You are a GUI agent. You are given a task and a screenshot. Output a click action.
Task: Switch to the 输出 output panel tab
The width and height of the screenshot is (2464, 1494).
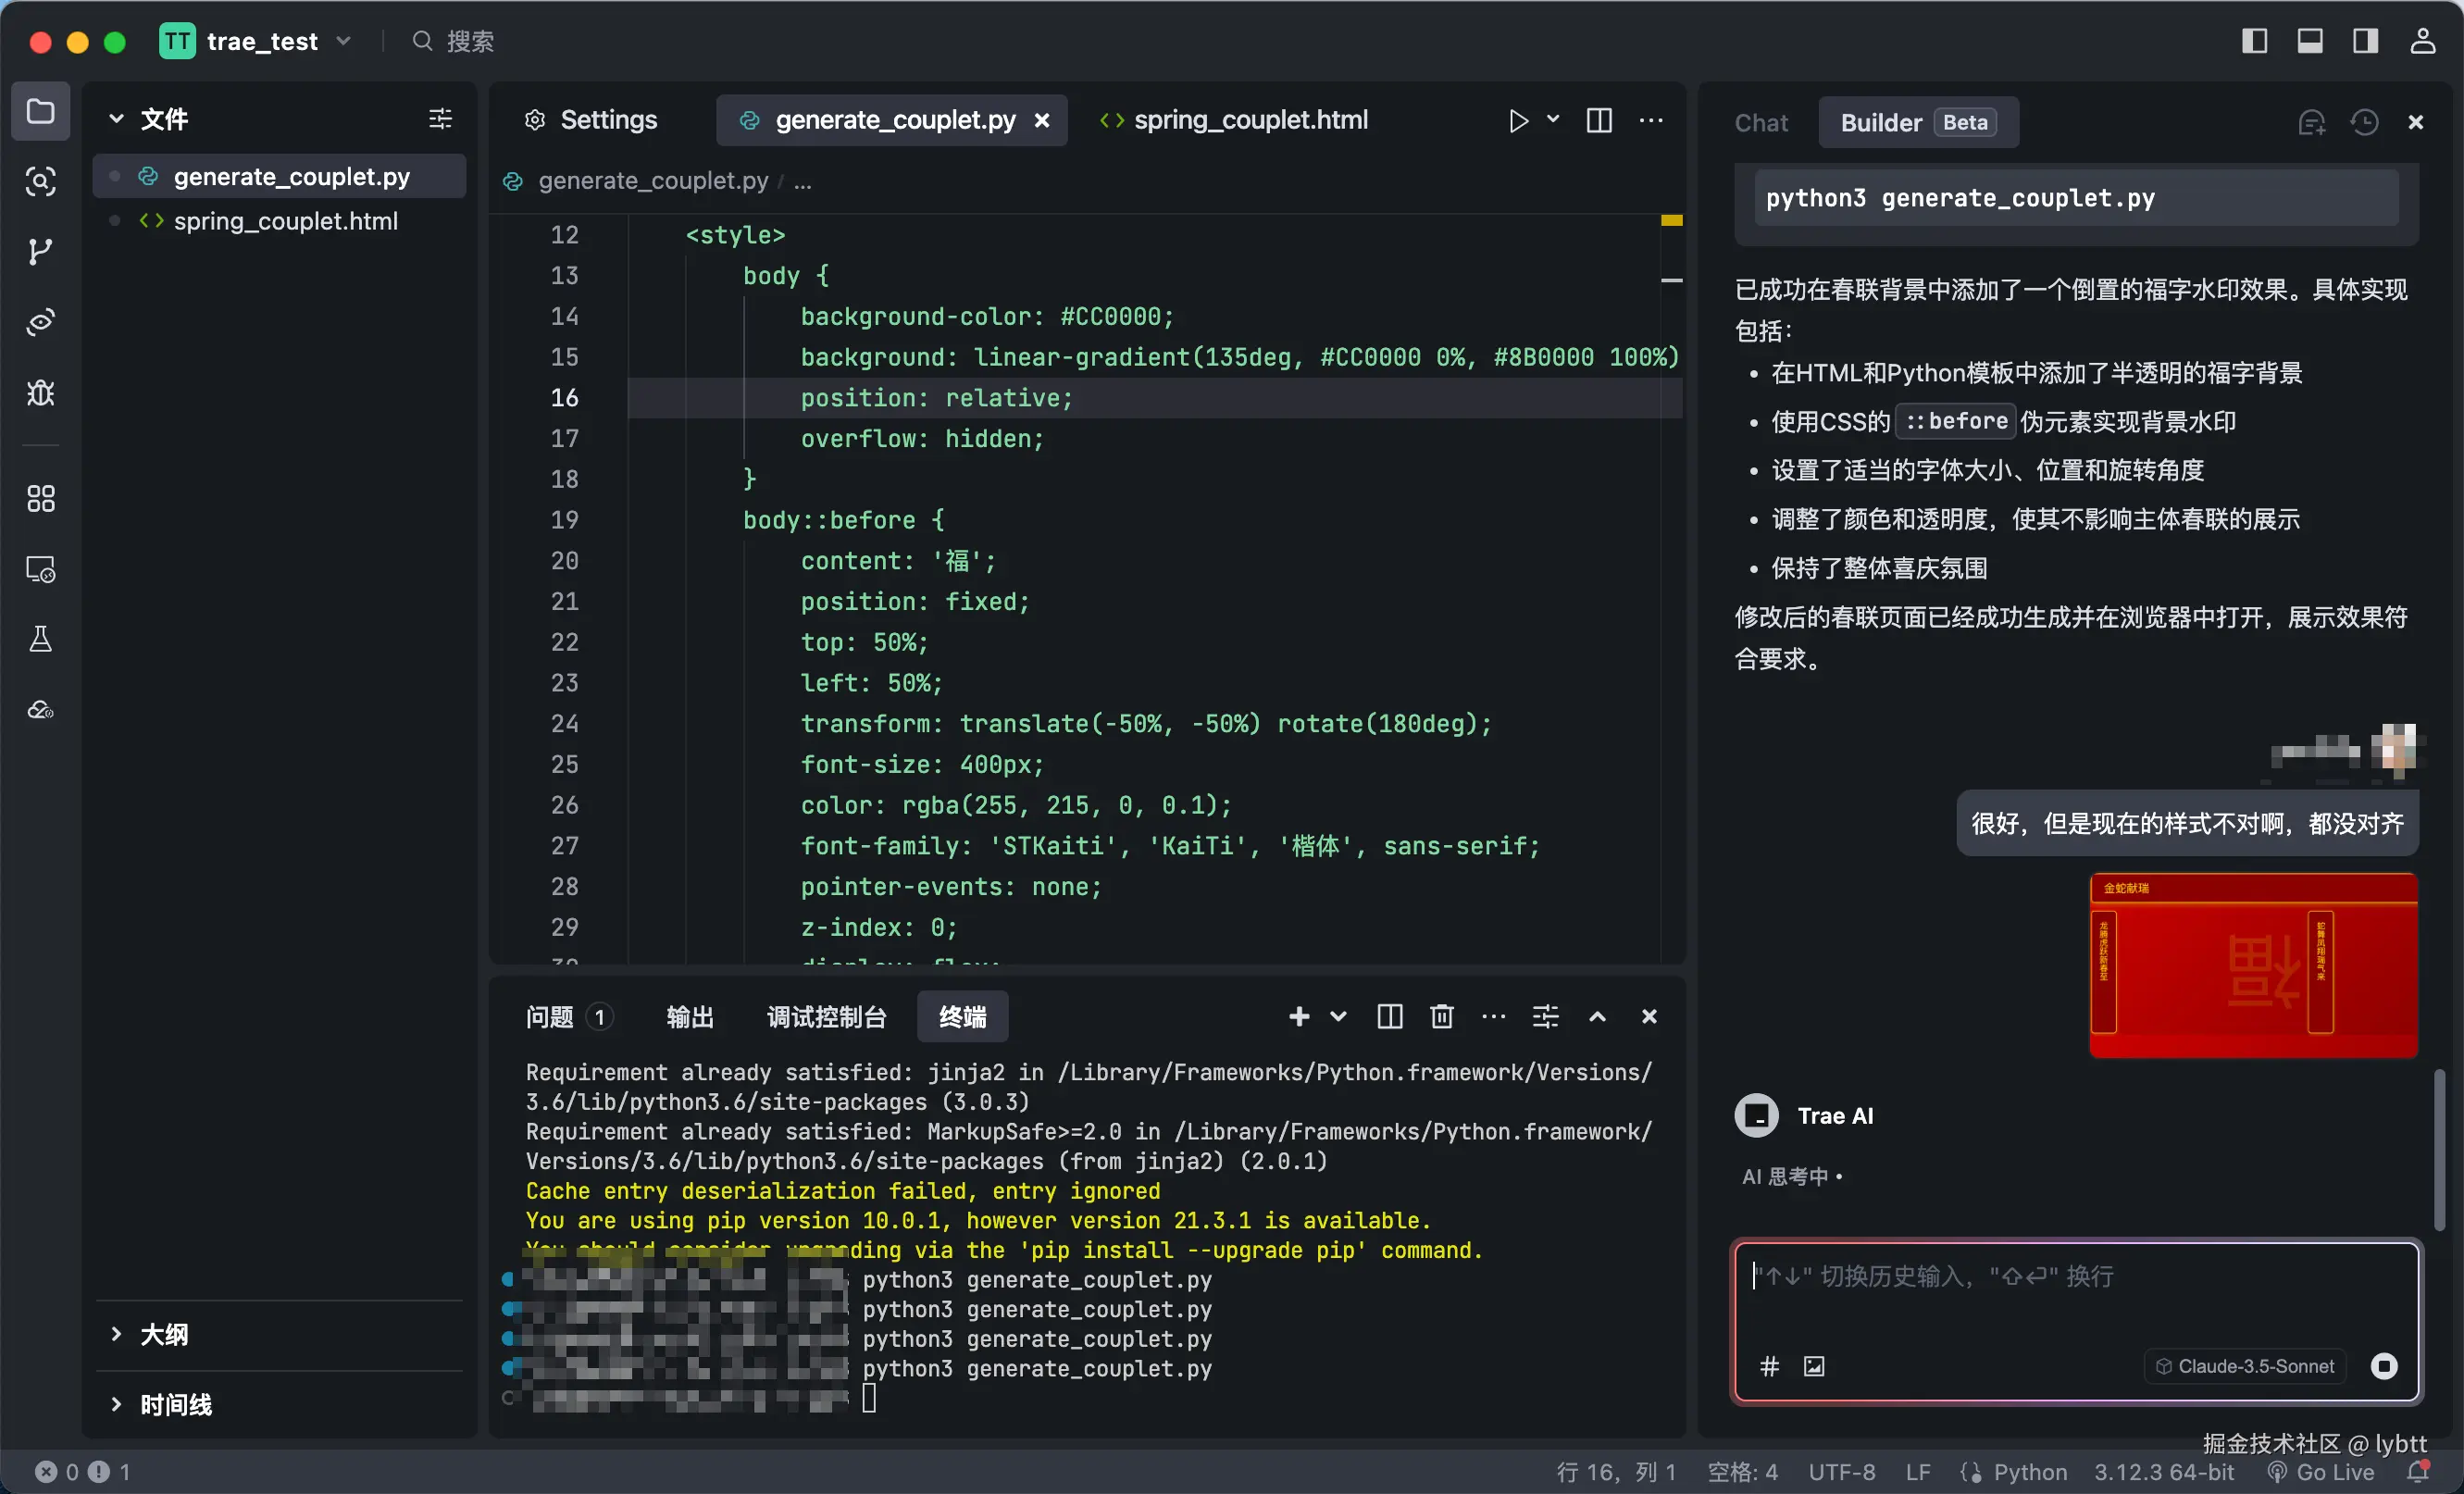coord(690,1017)
